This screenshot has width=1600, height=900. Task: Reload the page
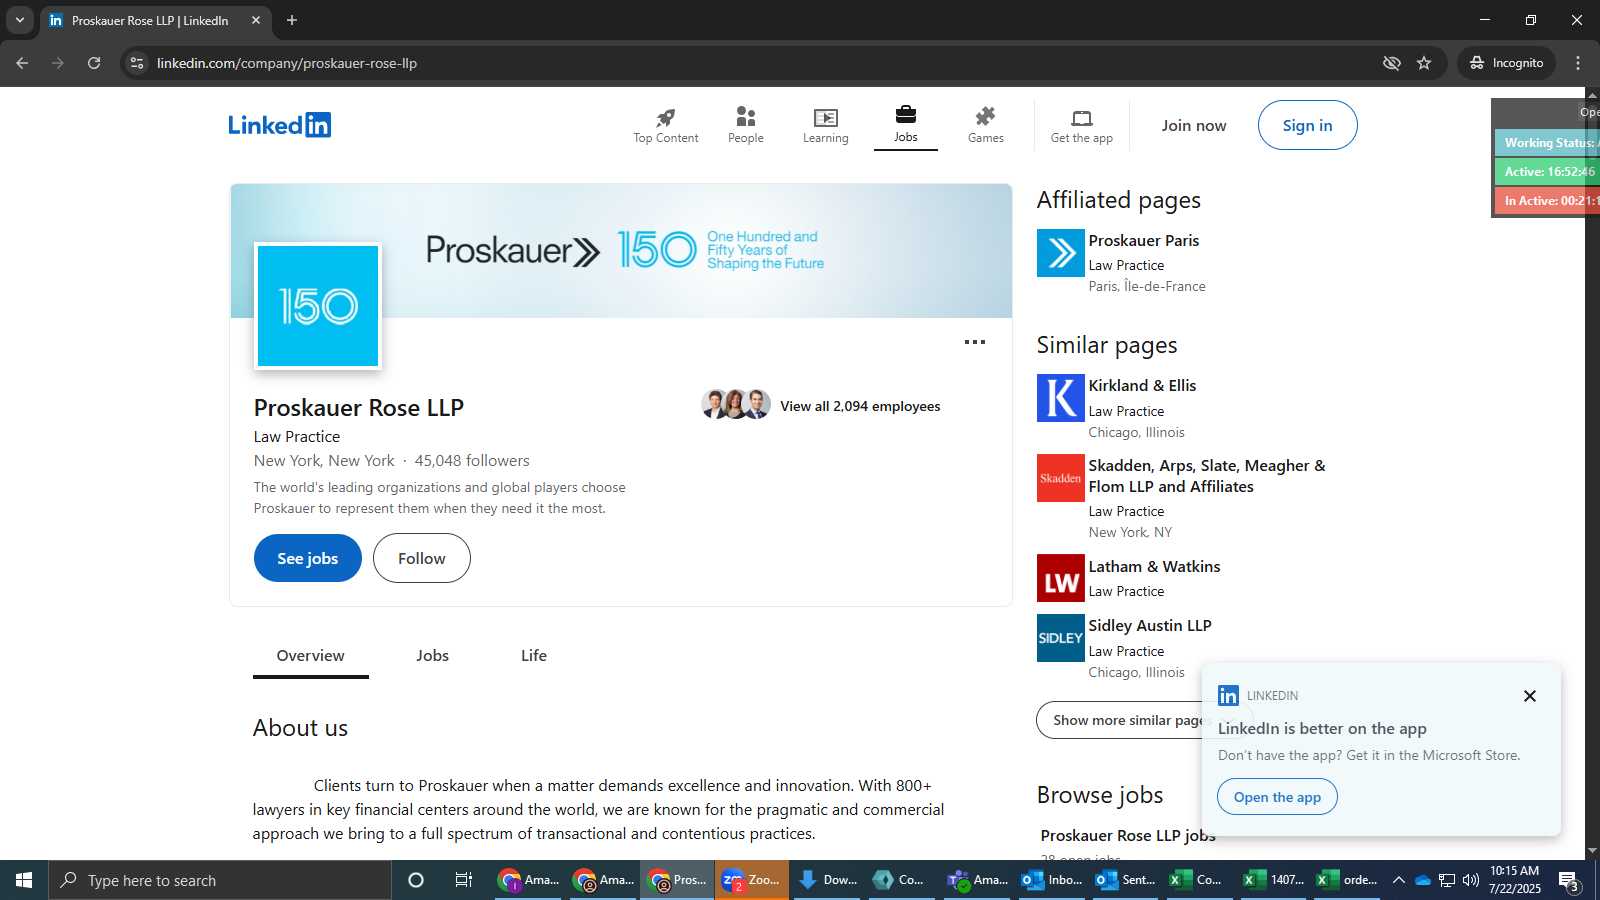click(94, 63)
